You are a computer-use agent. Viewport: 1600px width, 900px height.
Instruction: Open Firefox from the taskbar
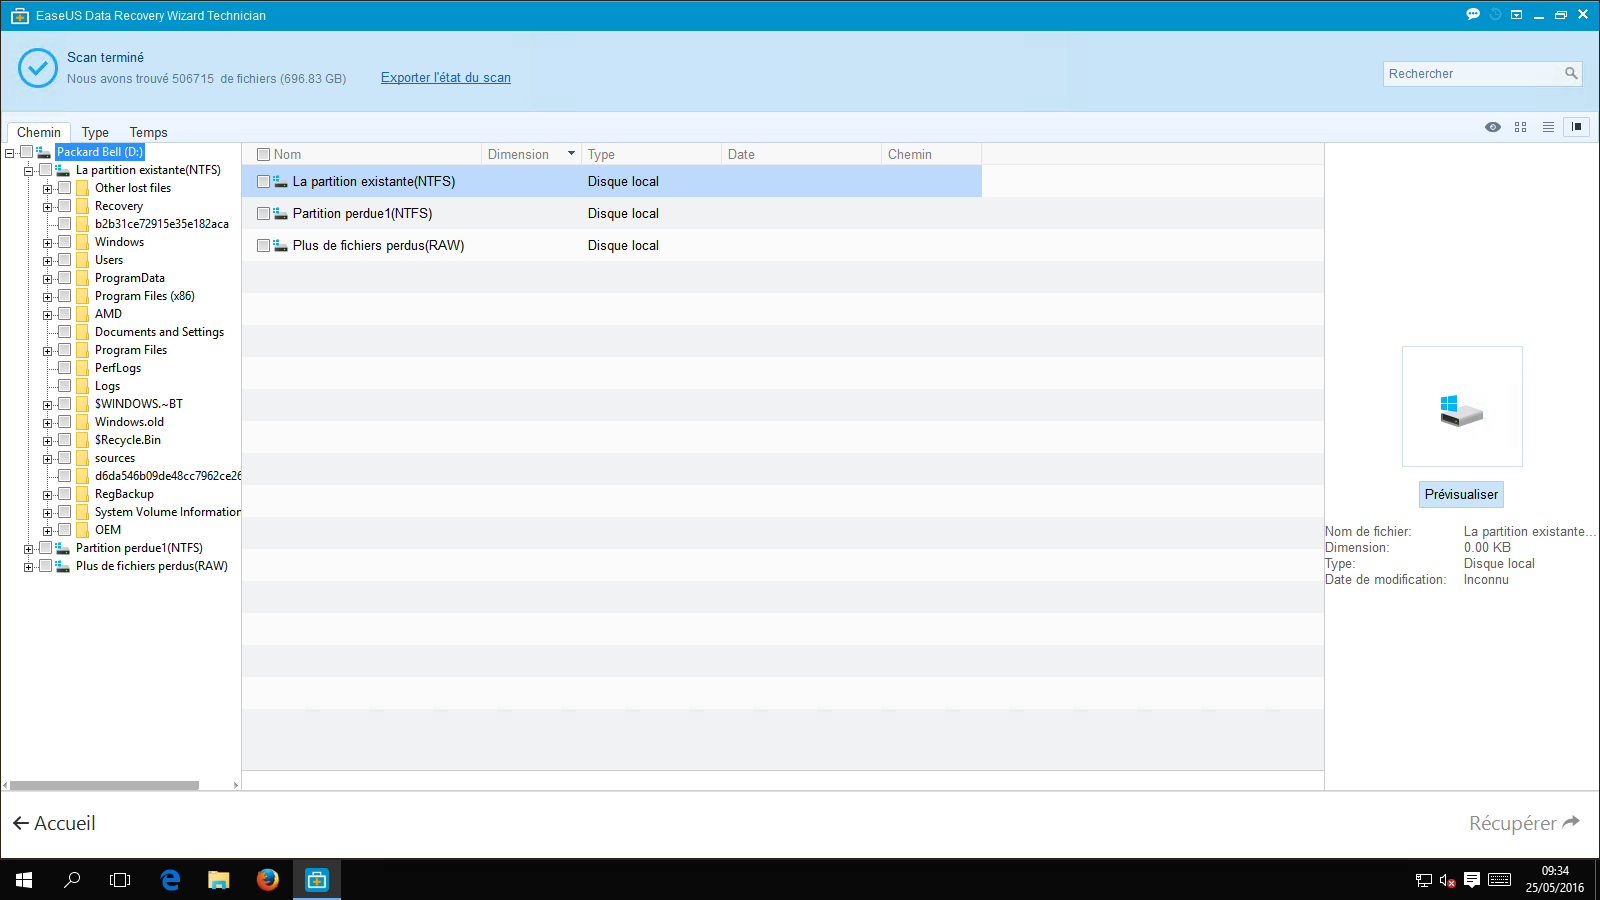tap(267, 880)
